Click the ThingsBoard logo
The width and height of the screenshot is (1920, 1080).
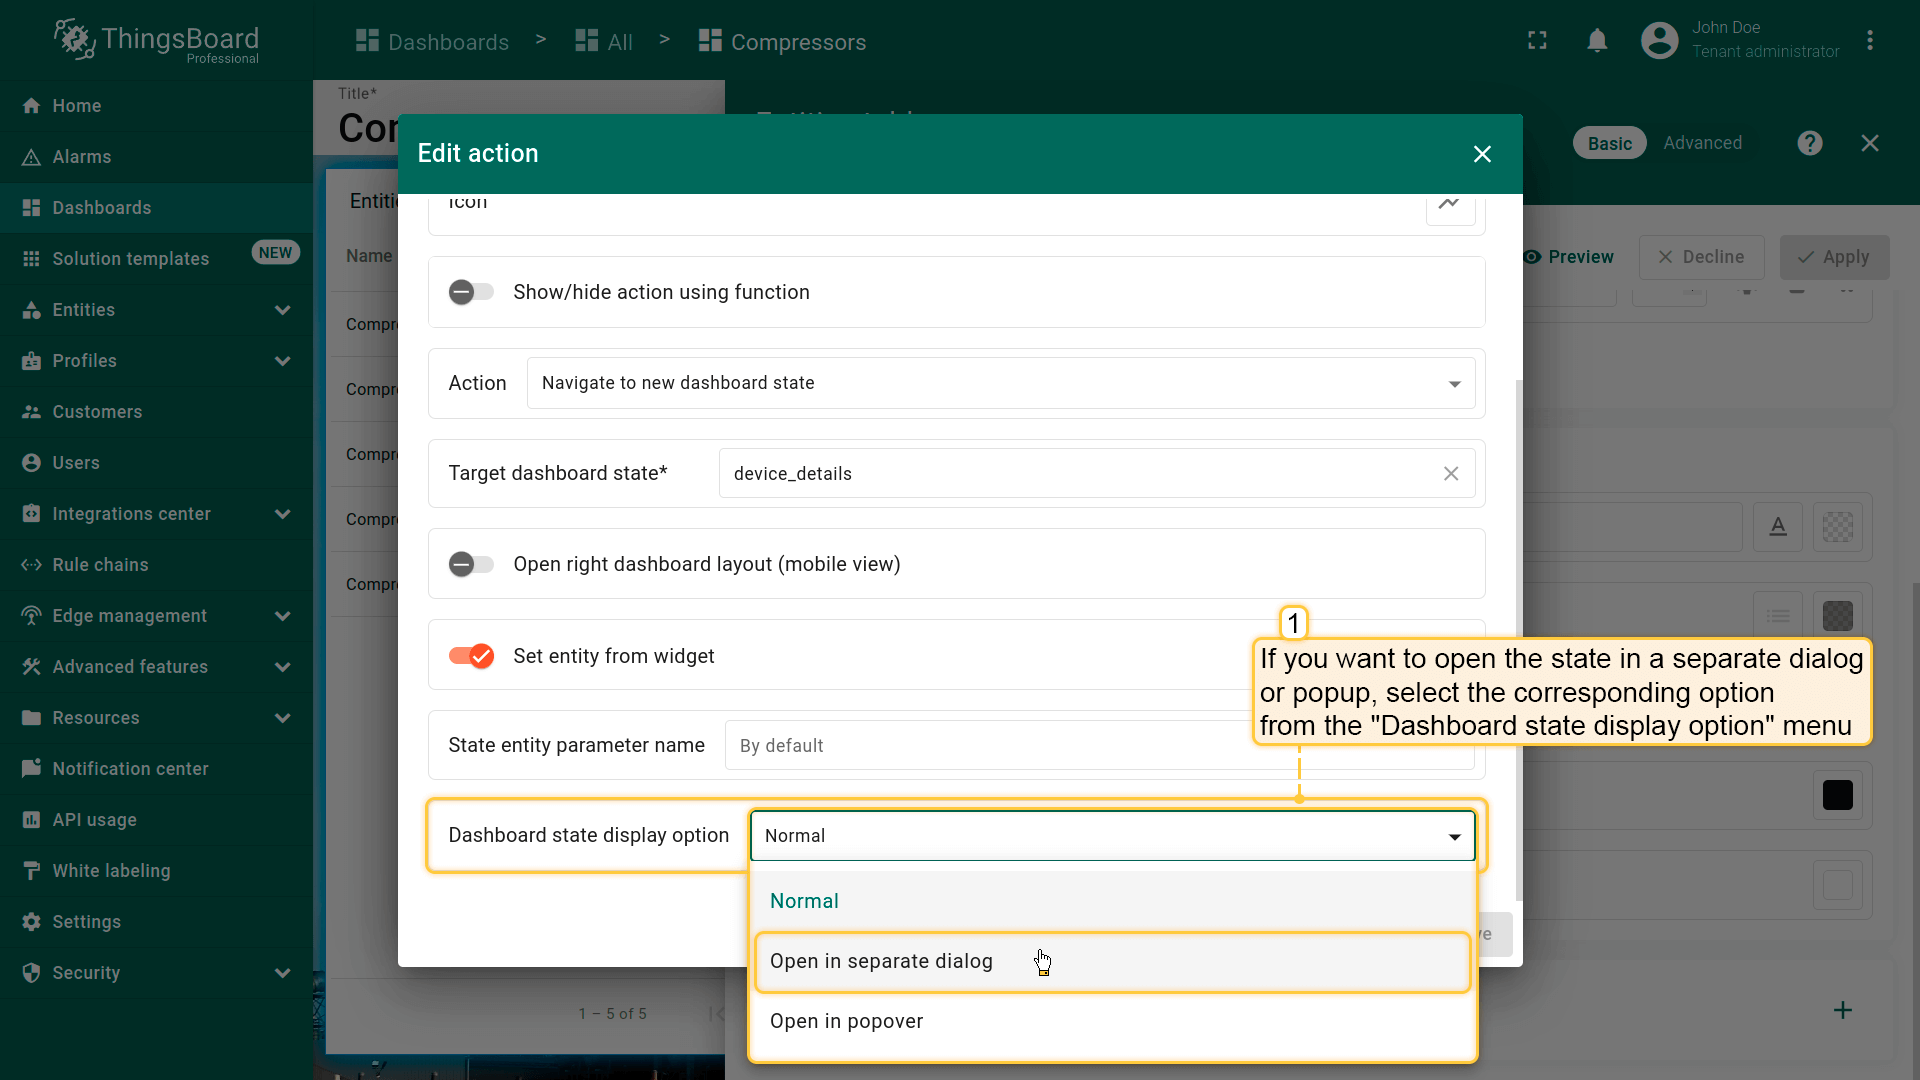[x=156, y=41]
